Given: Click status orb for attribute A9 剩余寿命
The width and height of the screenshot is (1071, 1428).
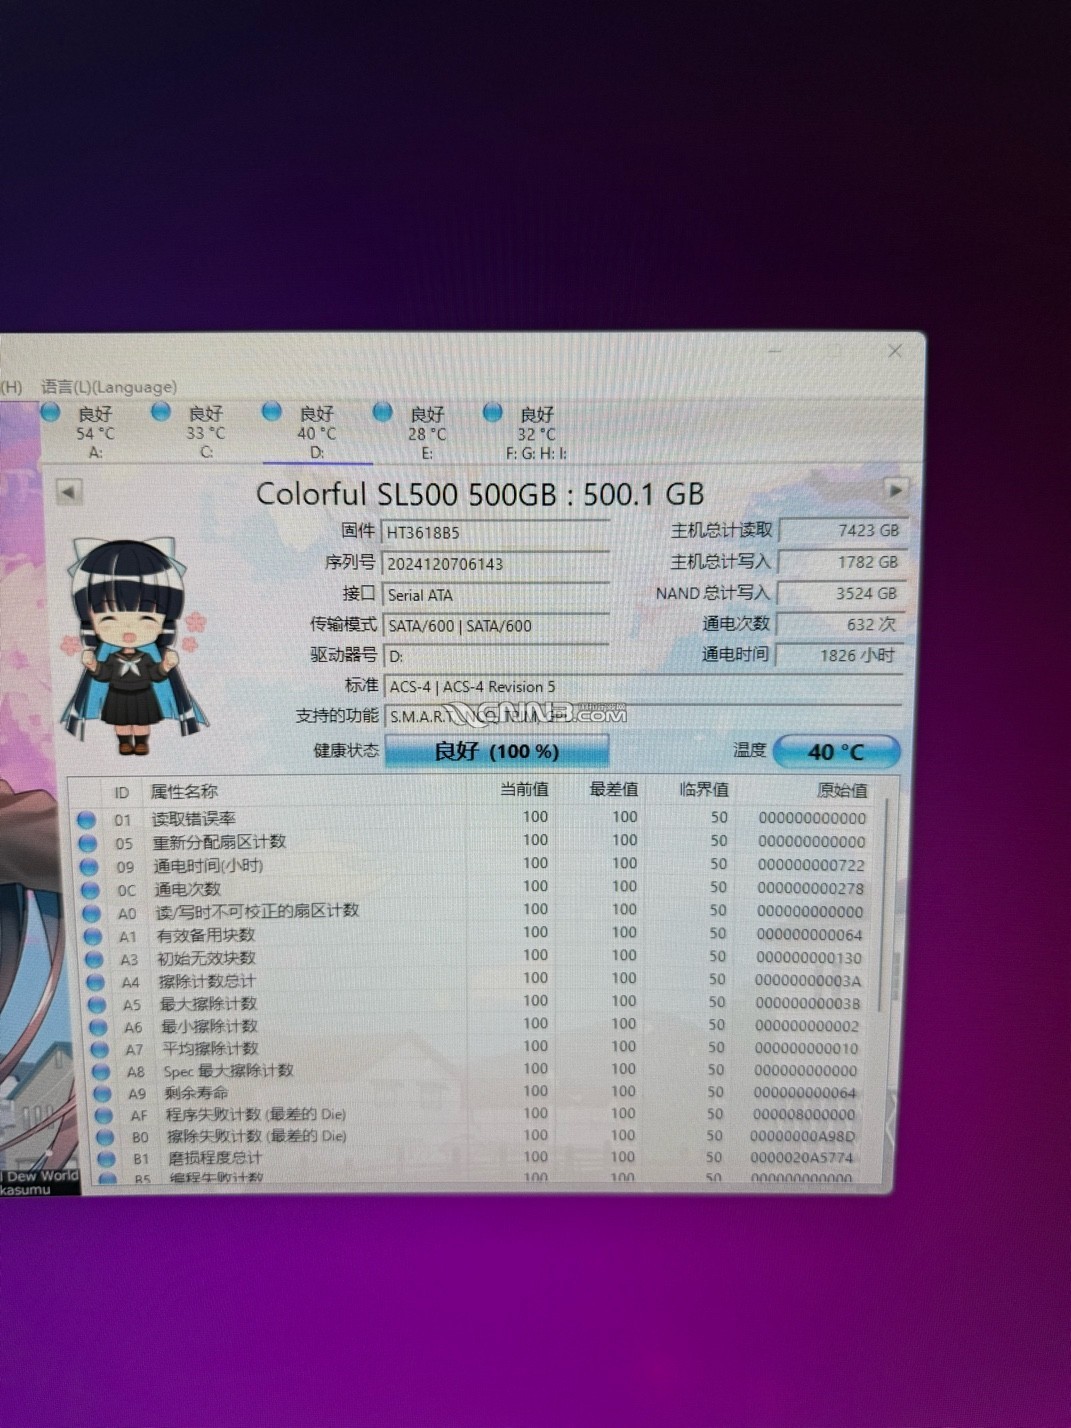Looking at the screenshot, I should [x=102, y=1093].
